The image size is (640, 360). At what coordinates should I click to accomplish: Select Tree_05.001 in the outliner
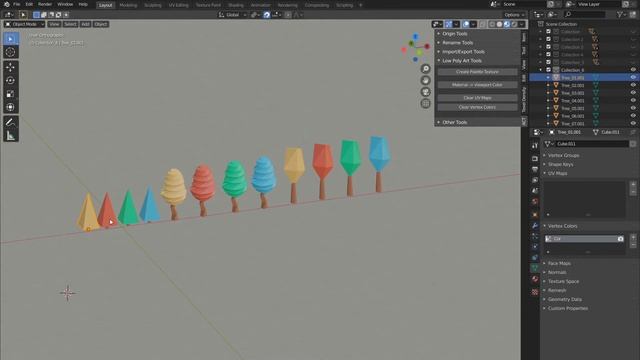click(x=572, y=109)
